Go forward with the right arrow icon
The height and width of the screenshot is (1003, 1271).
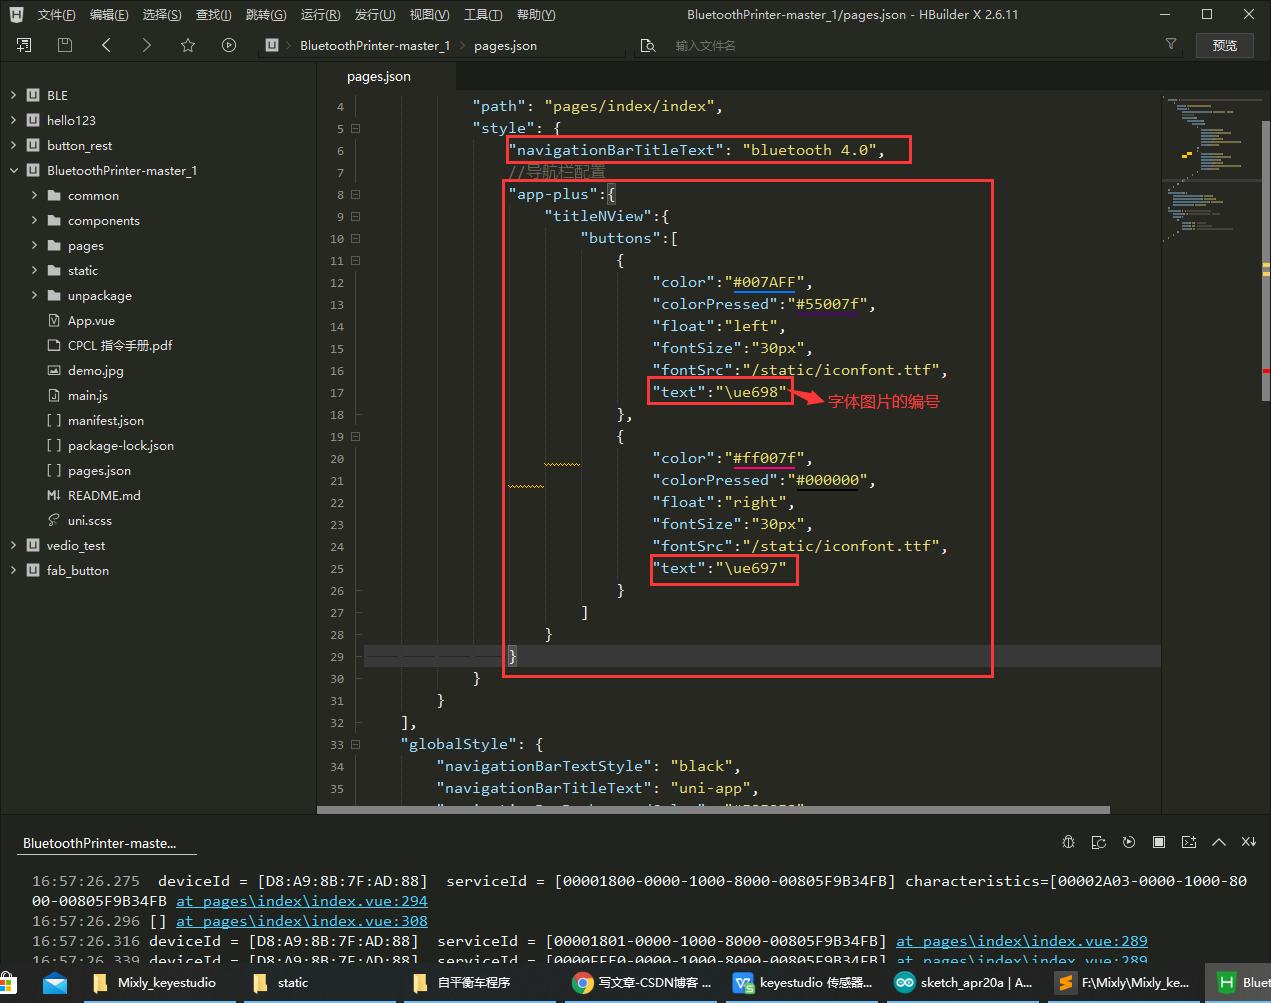(x=147, y=45)
